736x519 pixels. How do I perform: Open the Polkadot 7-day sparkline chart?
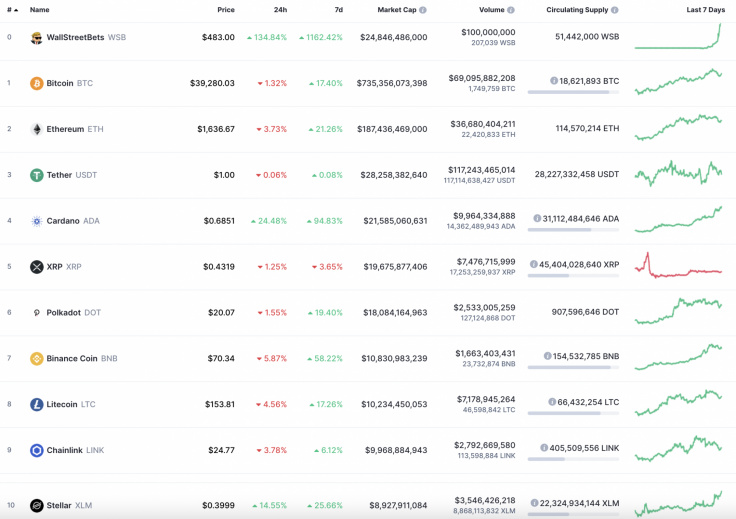point(678,311)
